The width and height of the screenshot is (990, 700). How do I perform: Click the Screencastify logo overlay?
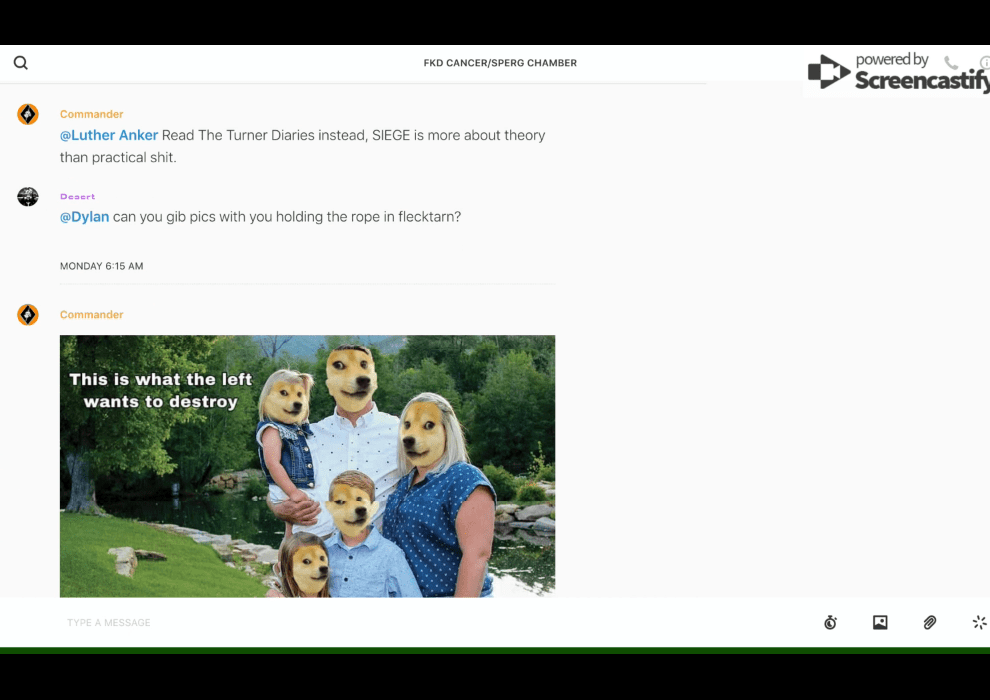point(897,73)
